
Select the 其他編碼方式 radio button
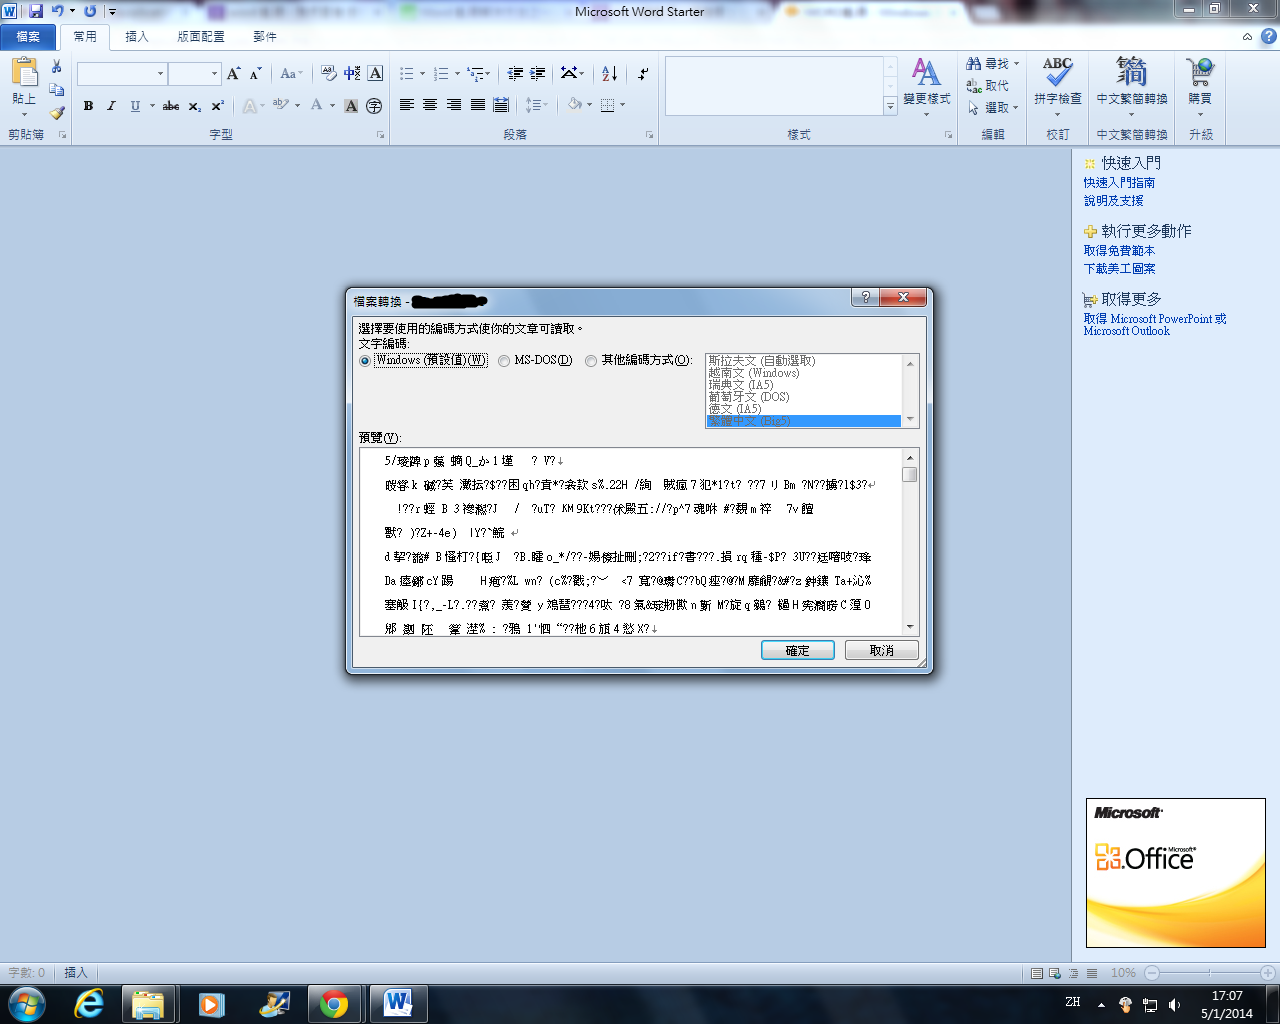pyautogui.click(x=591, y=361)
